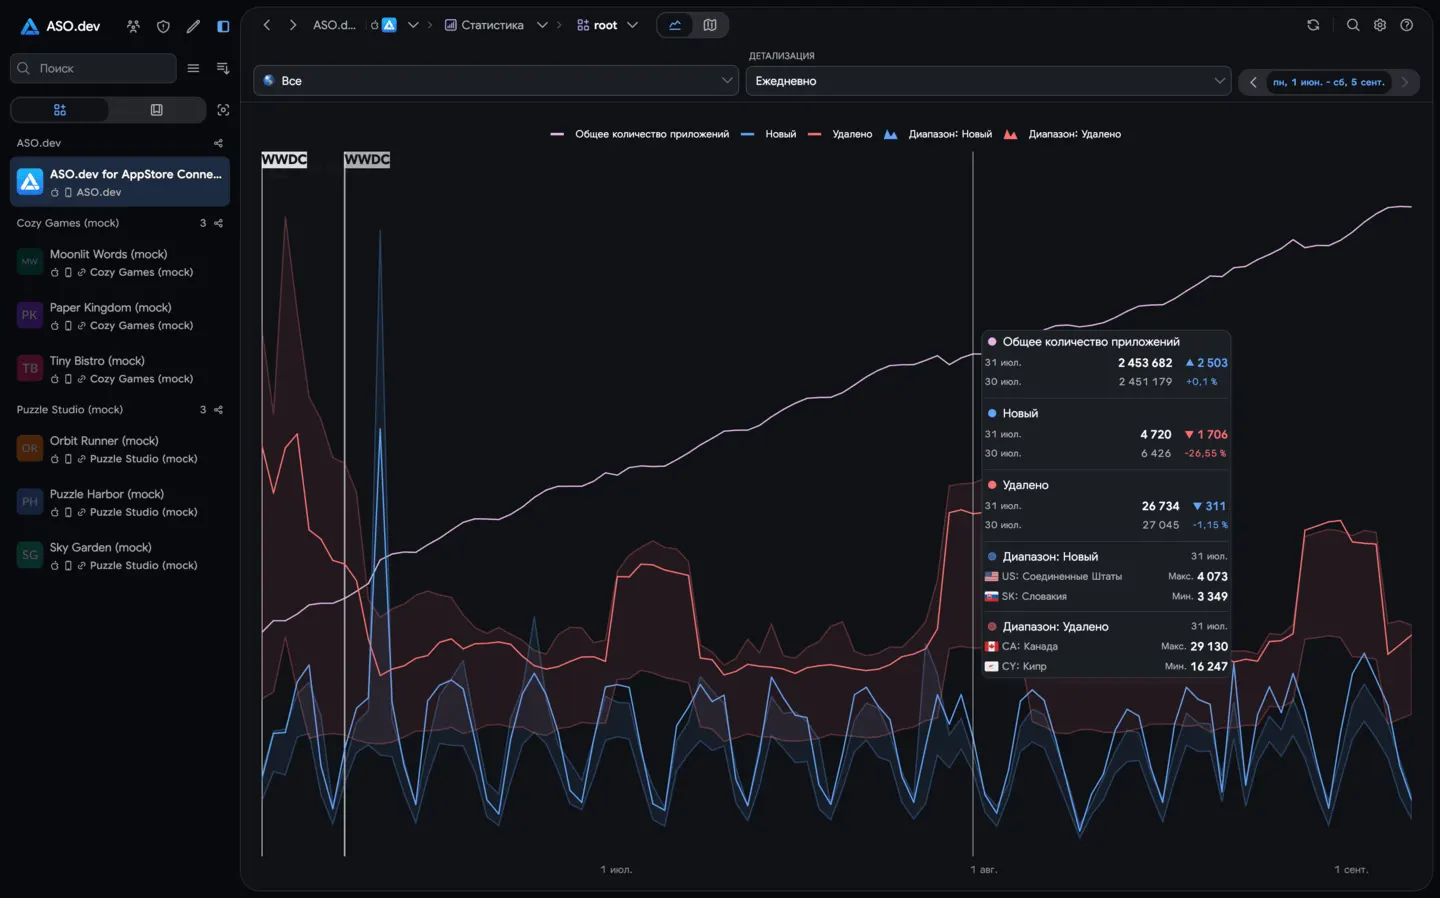Share the Puzzle Studio (mock) group

(218, 410)
